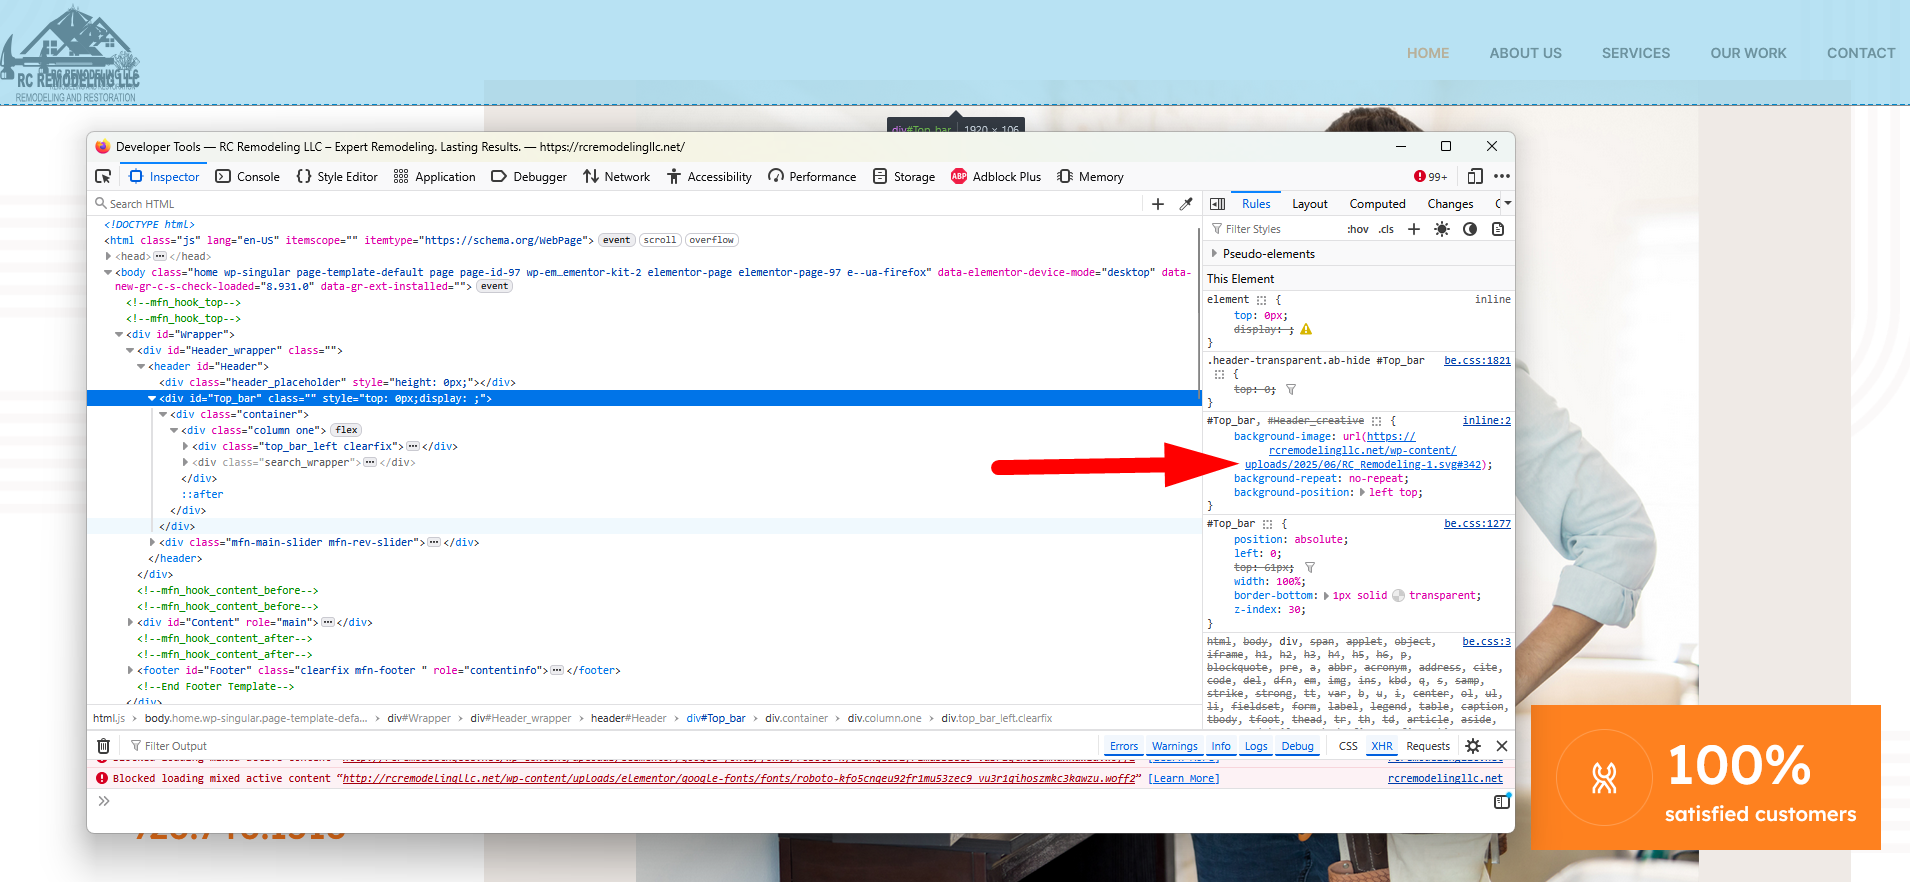Open the Computed styles tab
The width and height of the screenshot is (1910, 882).
point(1377,204)
